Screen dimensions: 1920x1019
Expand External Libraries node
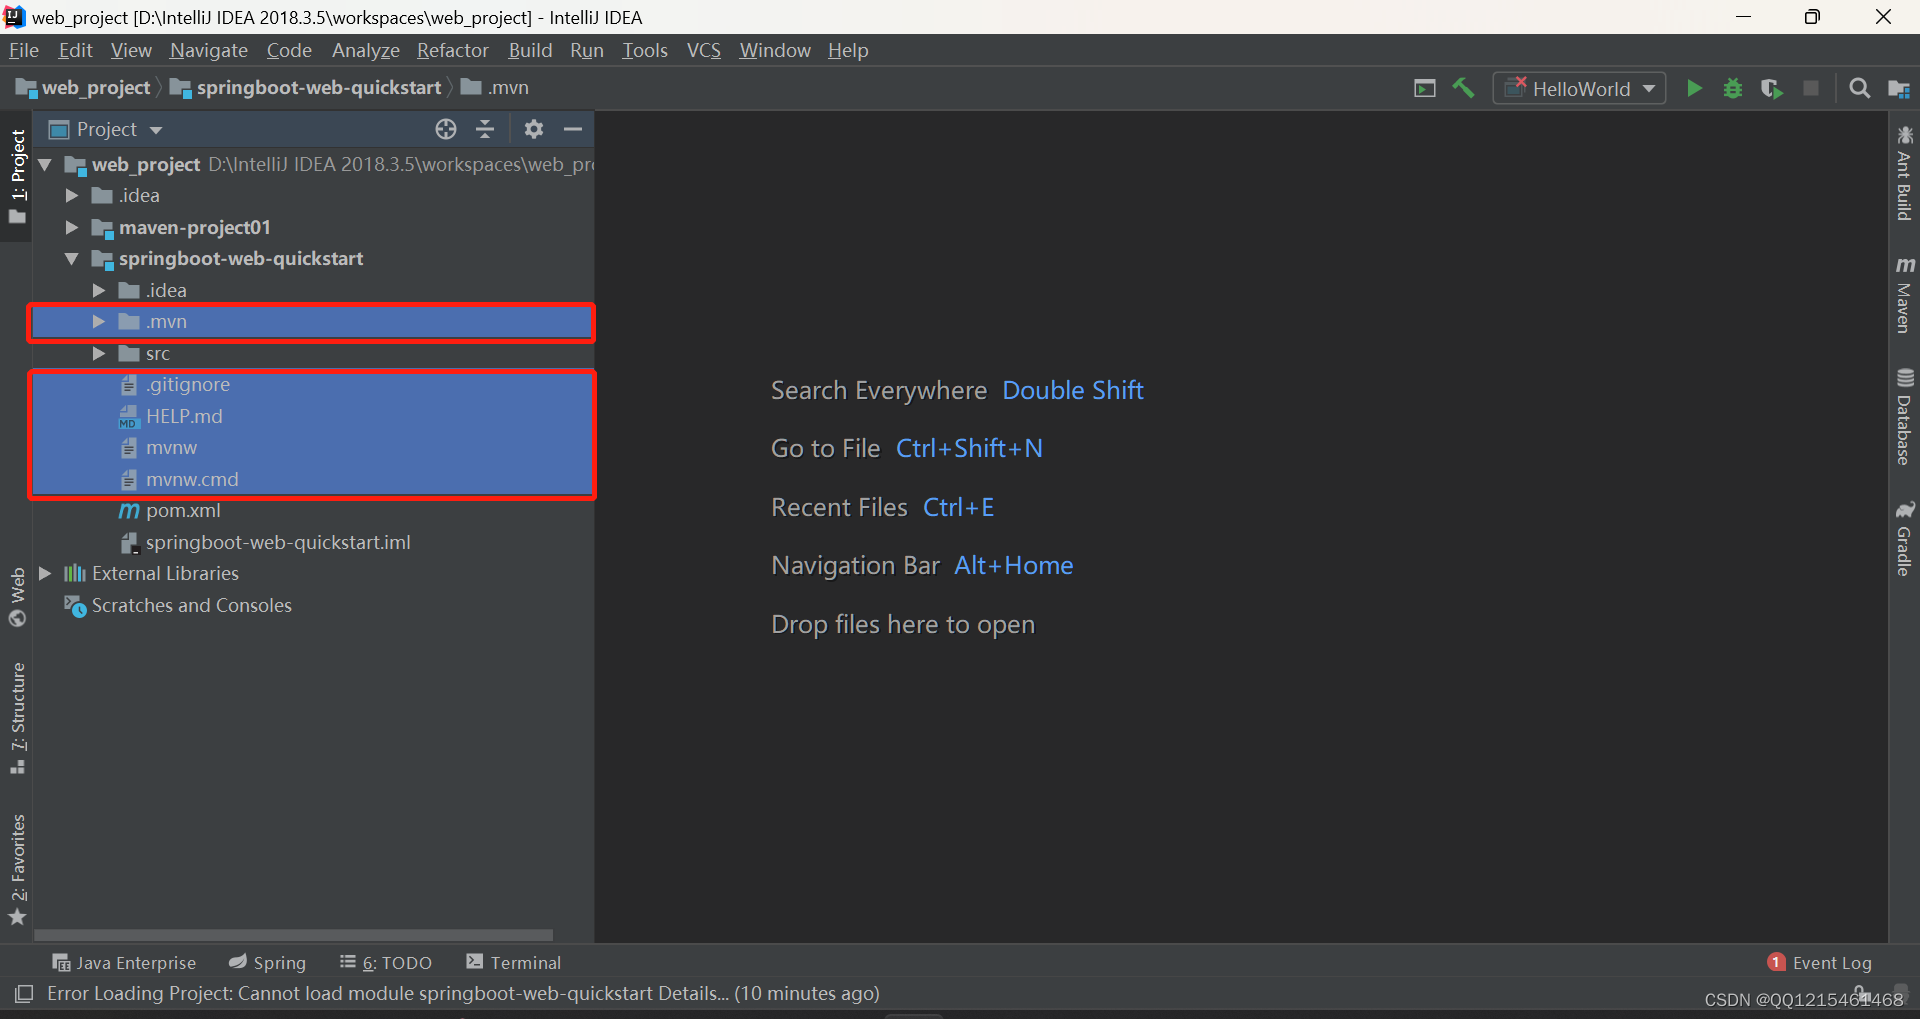coord(45,573)
